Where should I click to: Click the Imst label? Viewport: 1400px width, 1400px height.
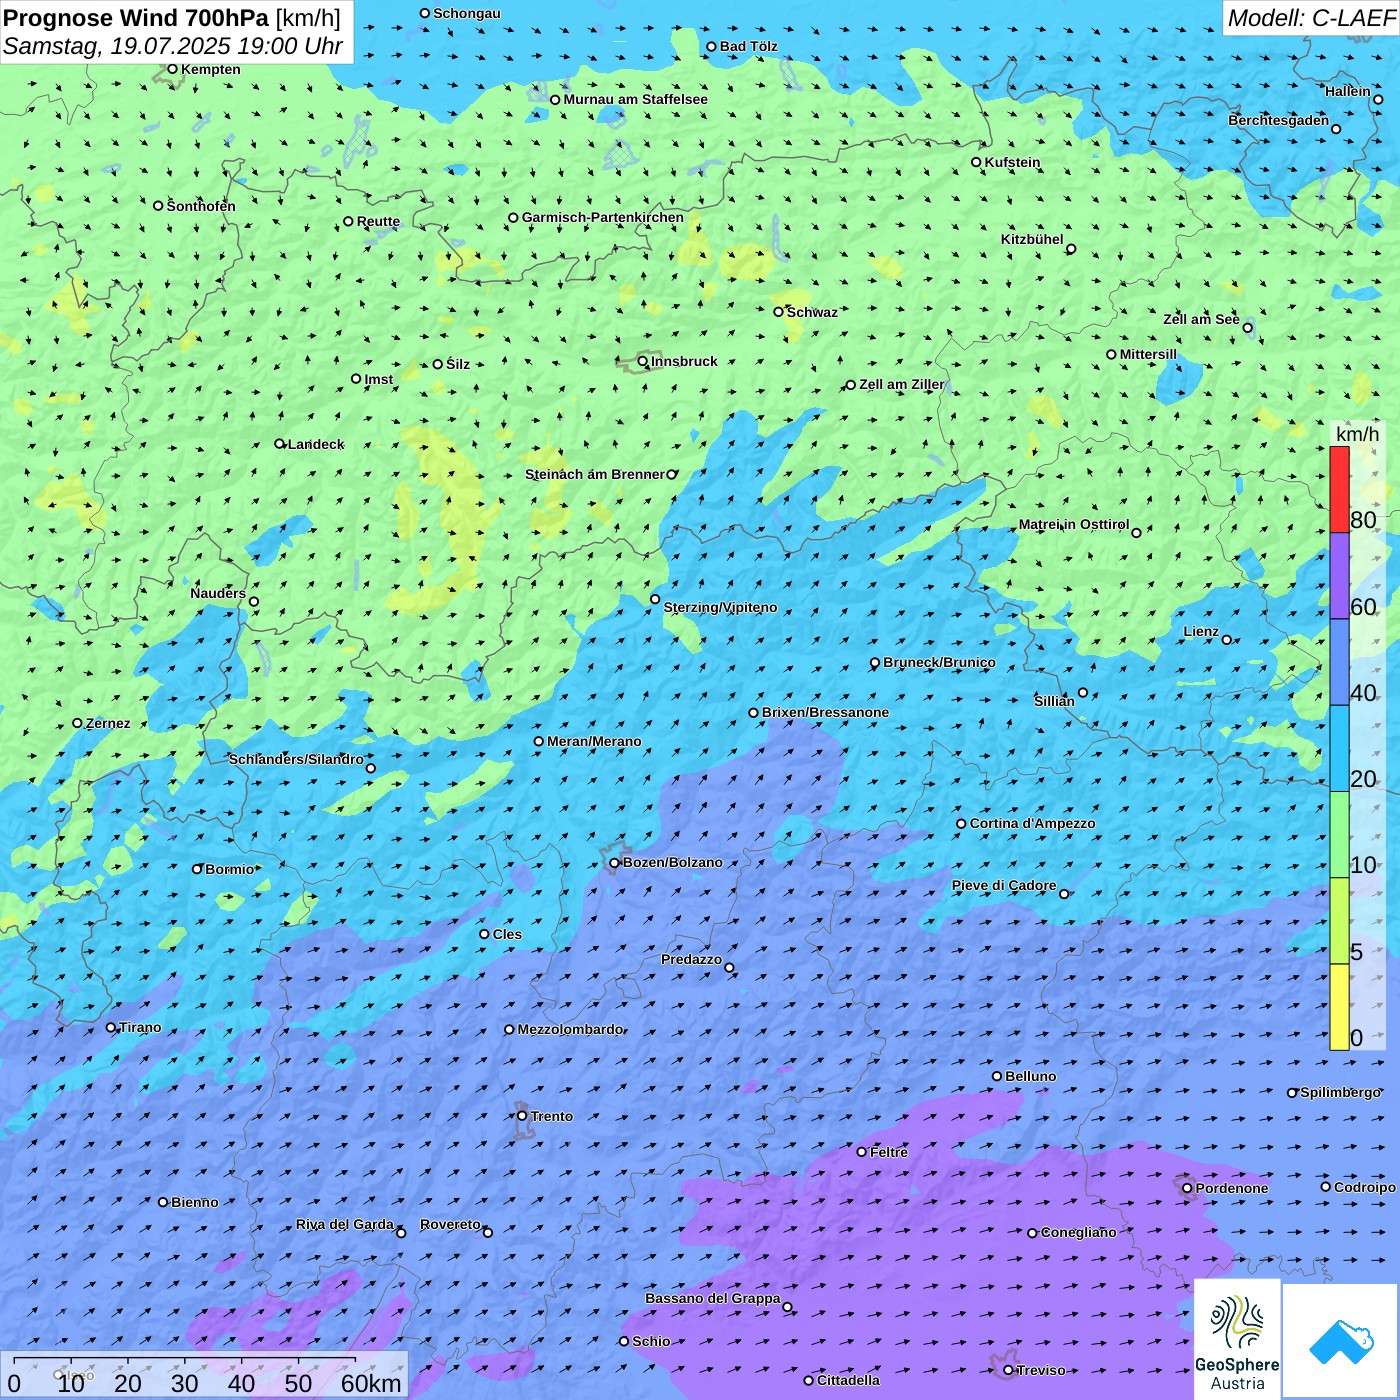(x=379, y=379)
